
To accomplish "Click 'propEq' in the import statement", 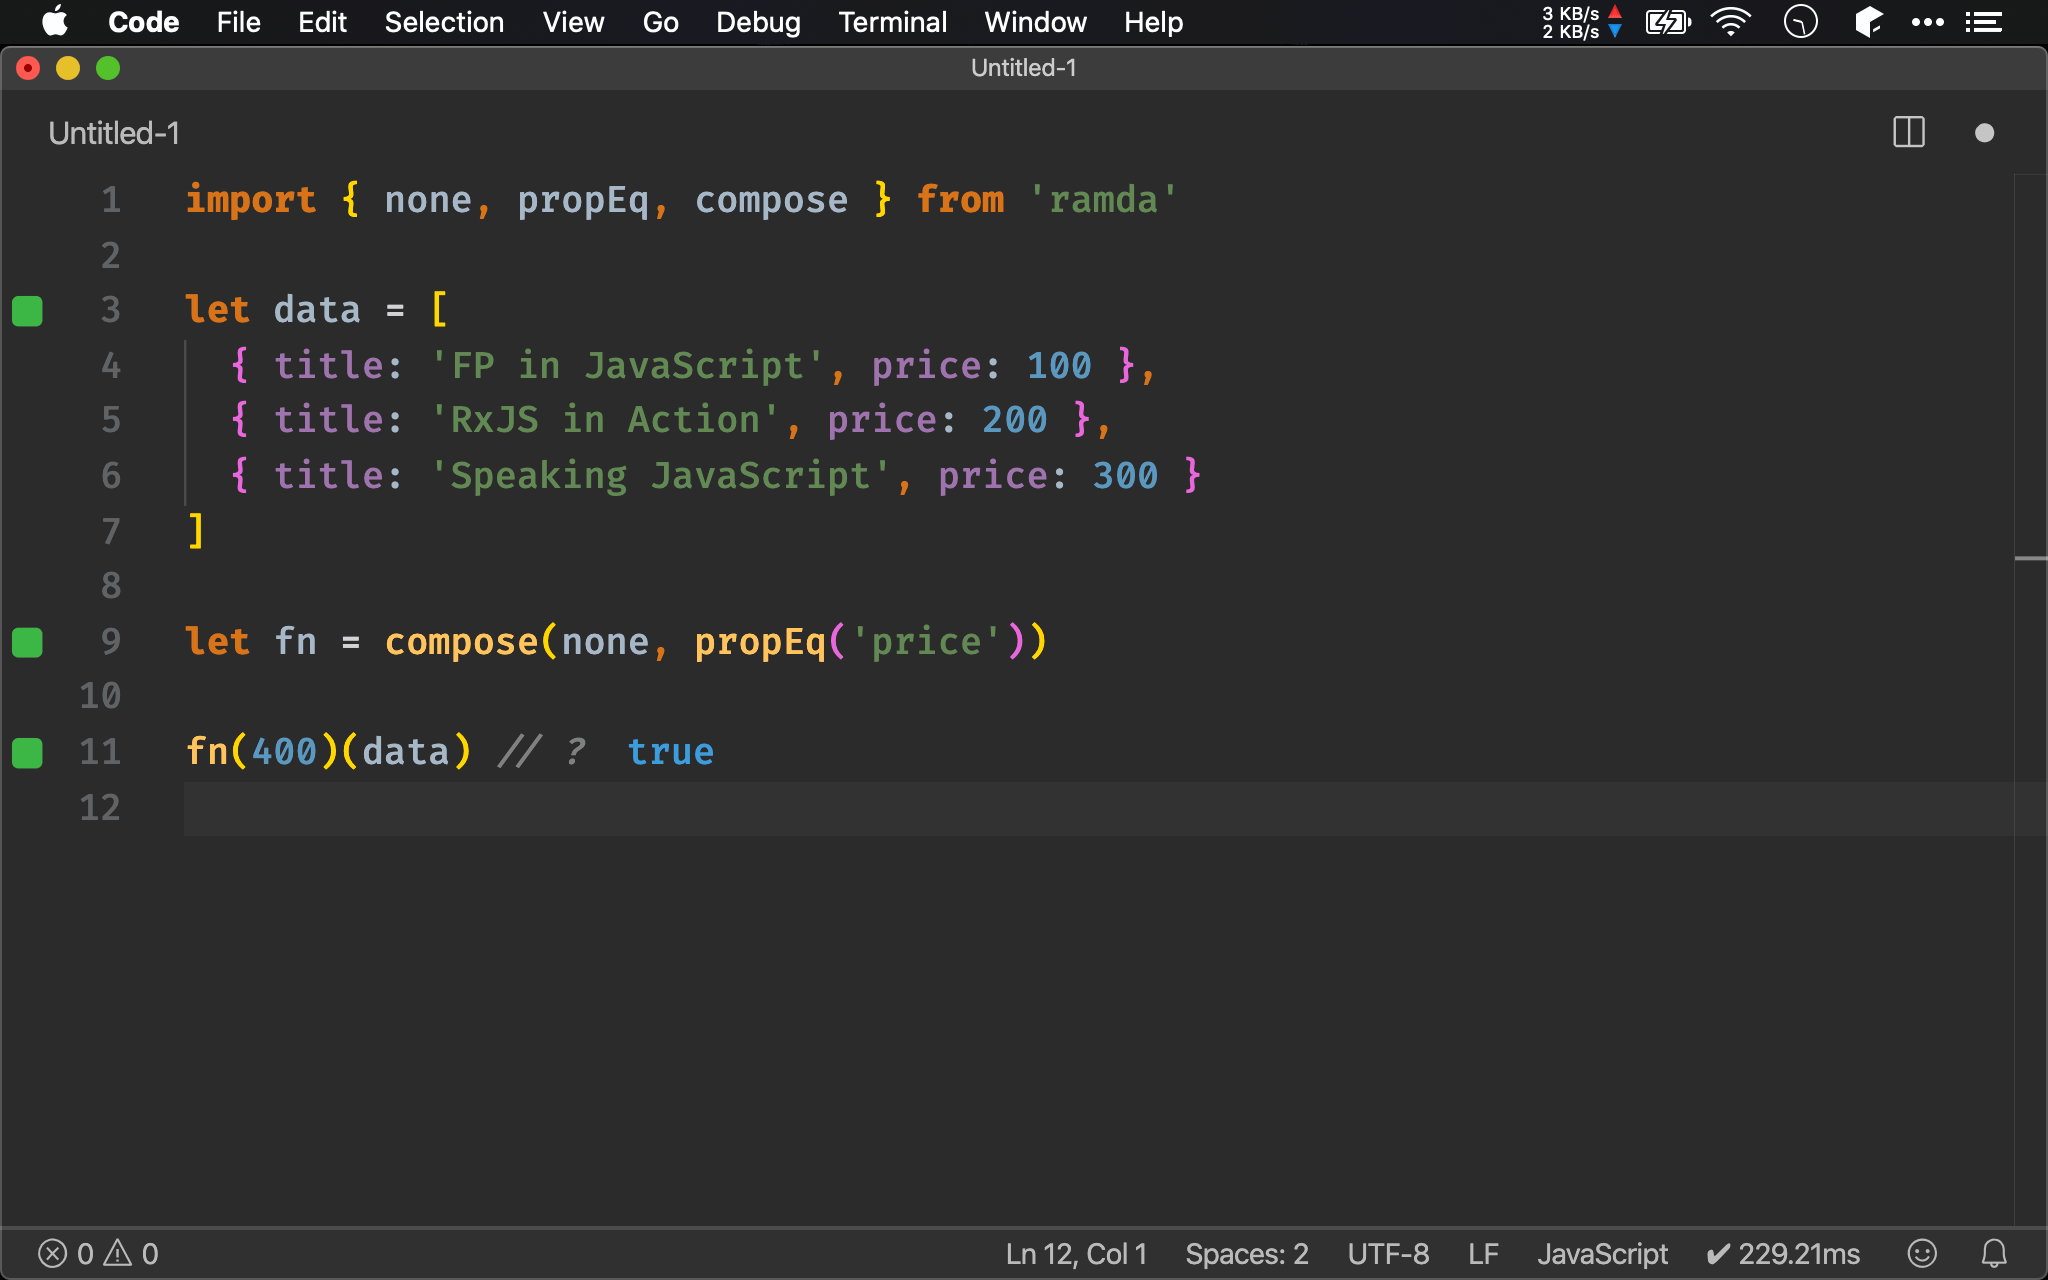I will point(583,200).
